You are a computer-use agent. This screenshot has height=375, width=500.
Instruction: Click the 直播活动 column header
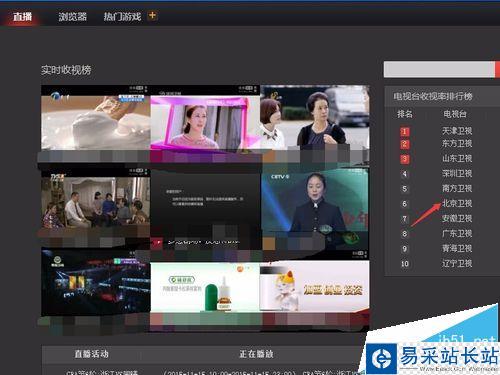tap(91, 354)
